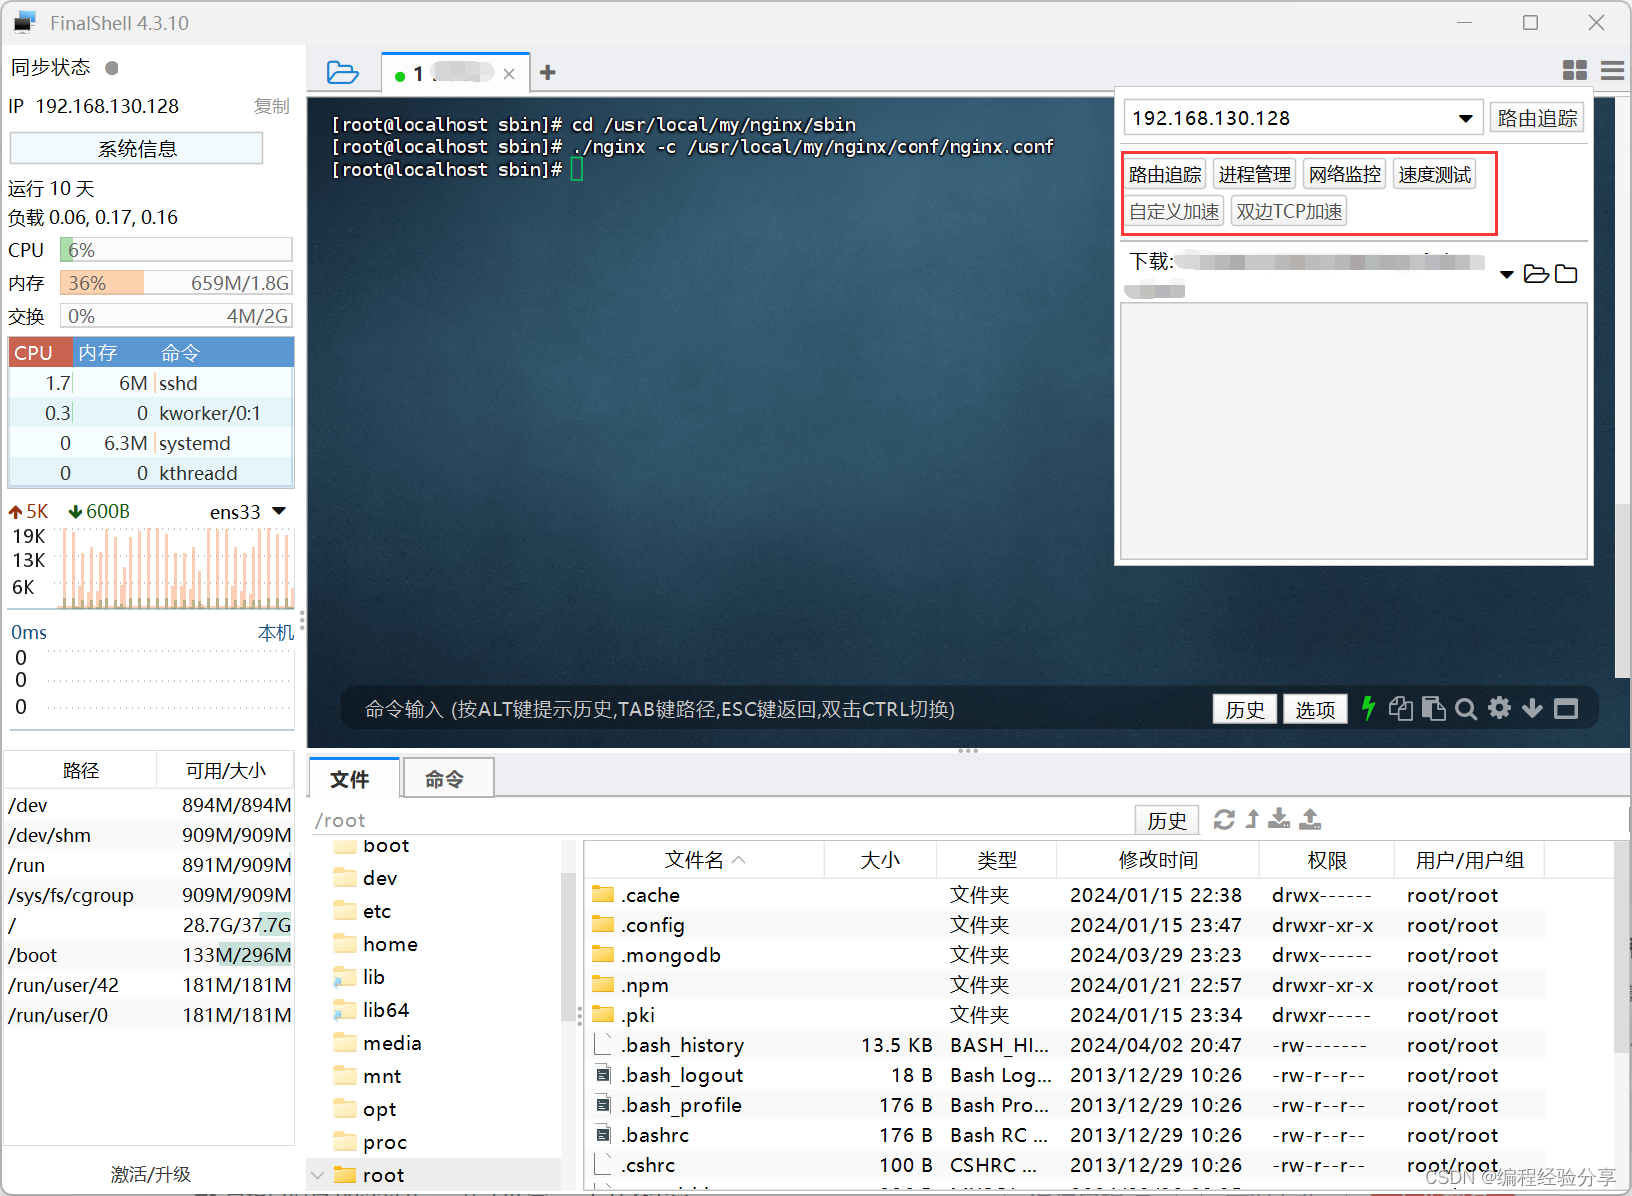Click the lightning bolt quick command icon
This screenshot has width=1632, height=1196.
click(1368, 709)
